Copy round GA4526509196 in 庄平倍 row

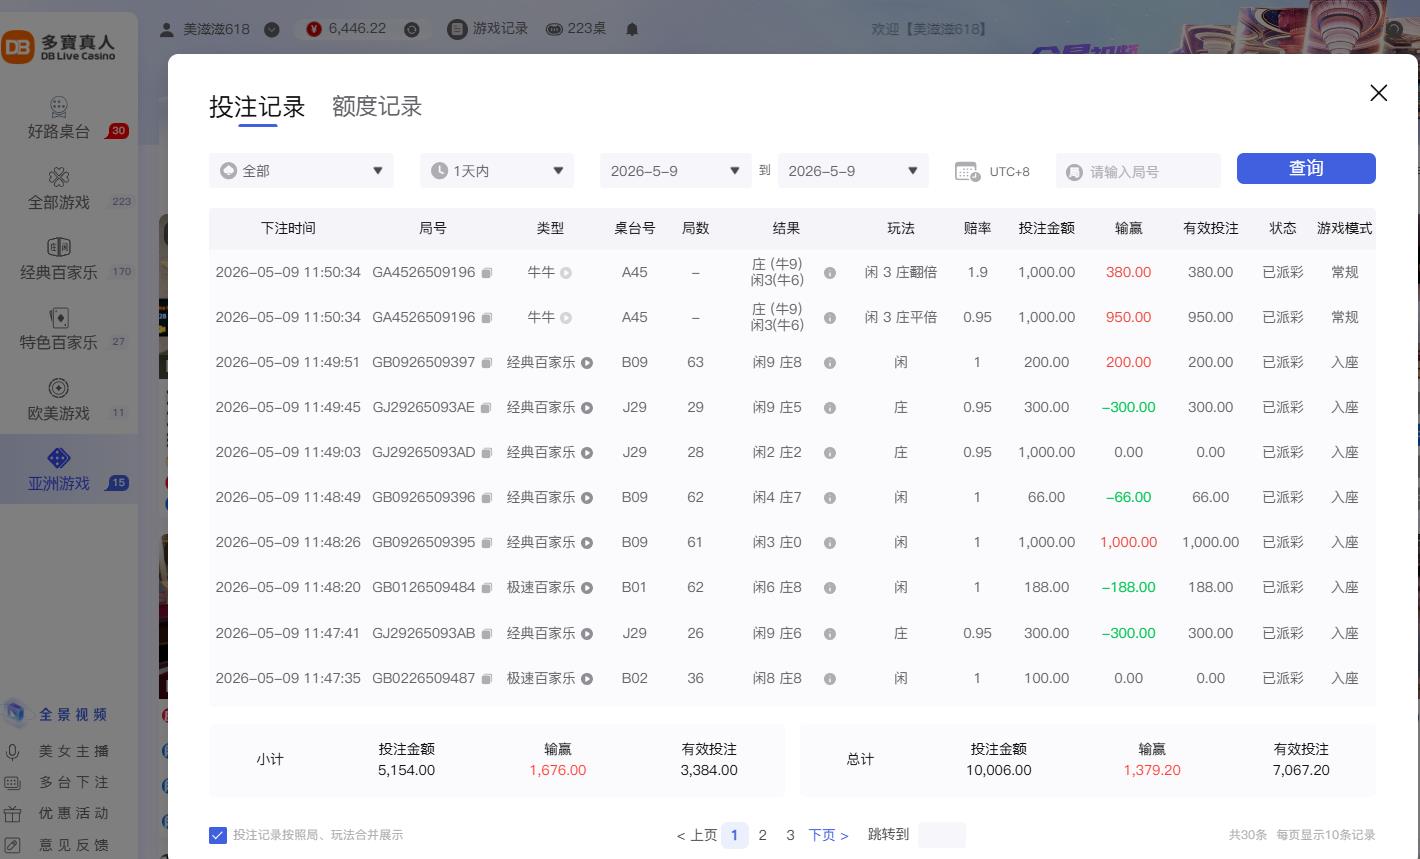point(487,318)
